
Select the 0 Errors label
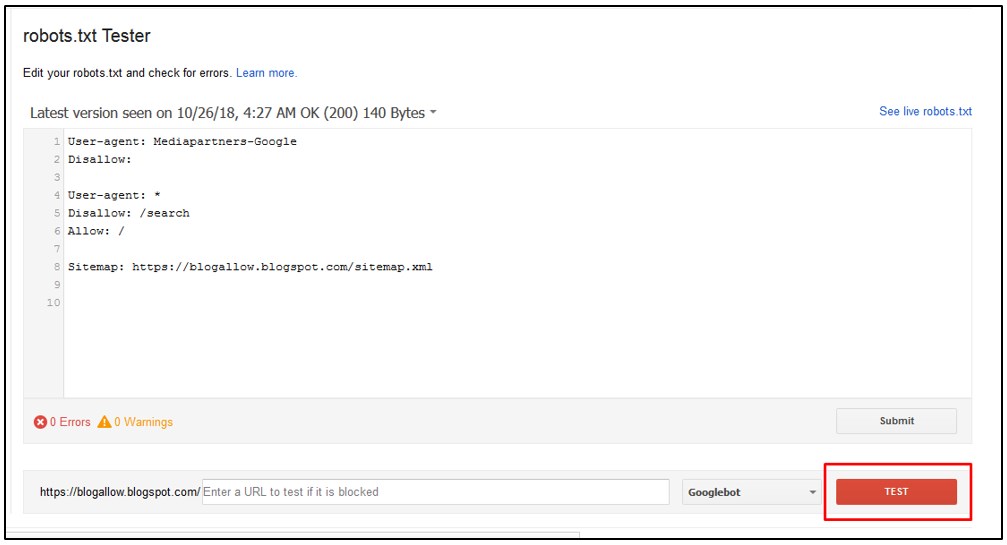[x=70, y=422]
